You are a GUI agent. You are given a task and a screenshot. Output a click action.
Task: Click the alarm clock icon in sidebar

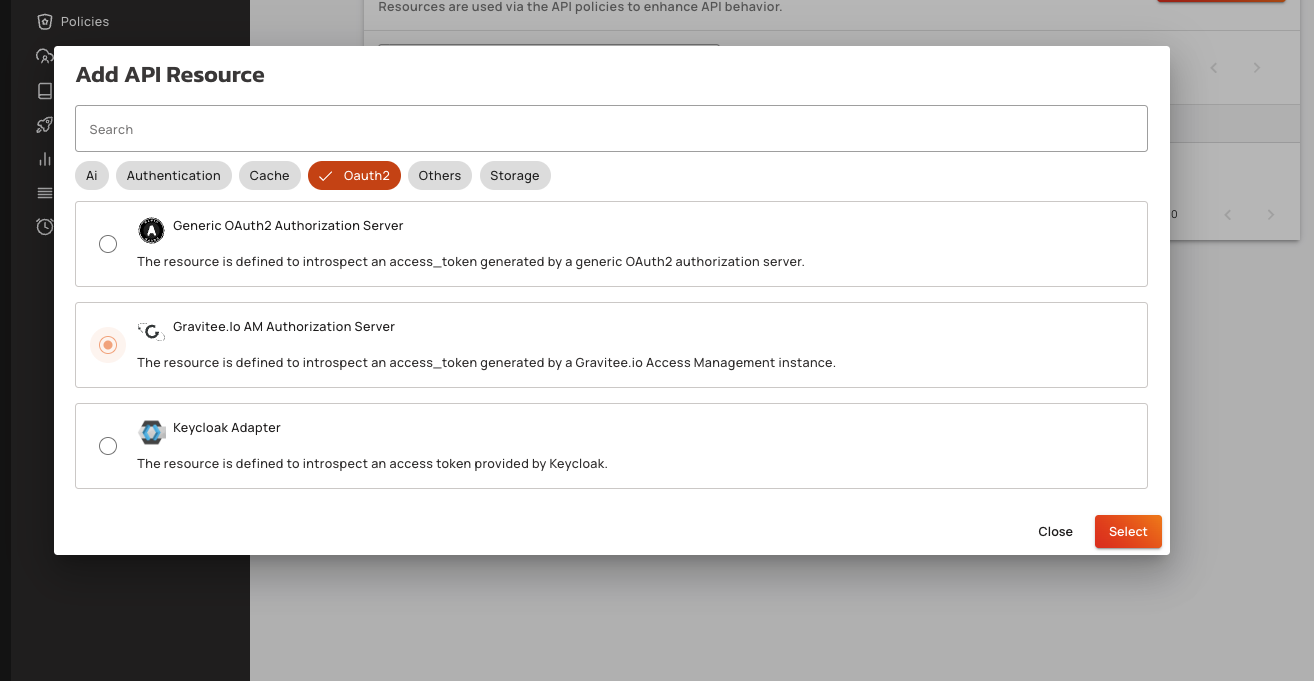click(x=44, y=227)
